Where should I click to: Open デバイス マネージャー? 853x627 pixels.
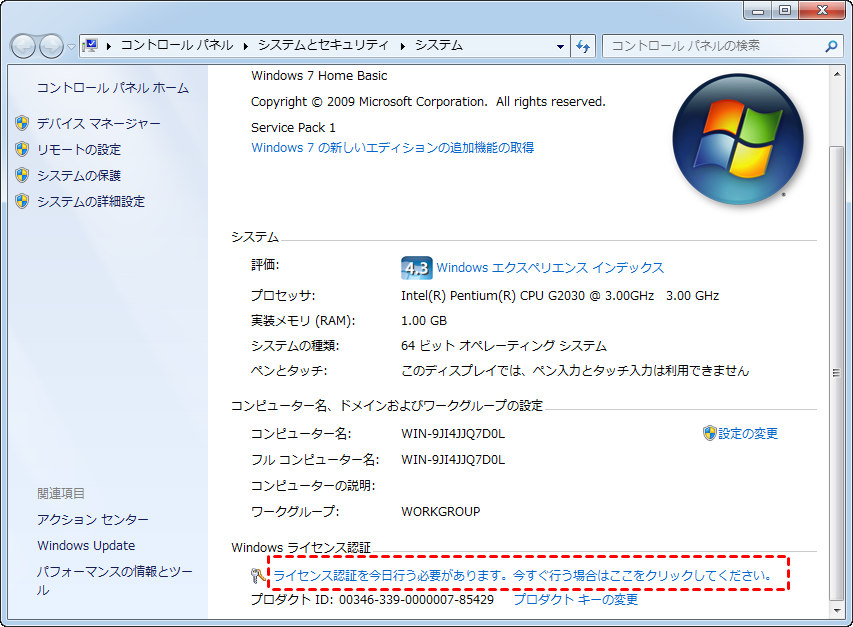[x=98, y=124]
